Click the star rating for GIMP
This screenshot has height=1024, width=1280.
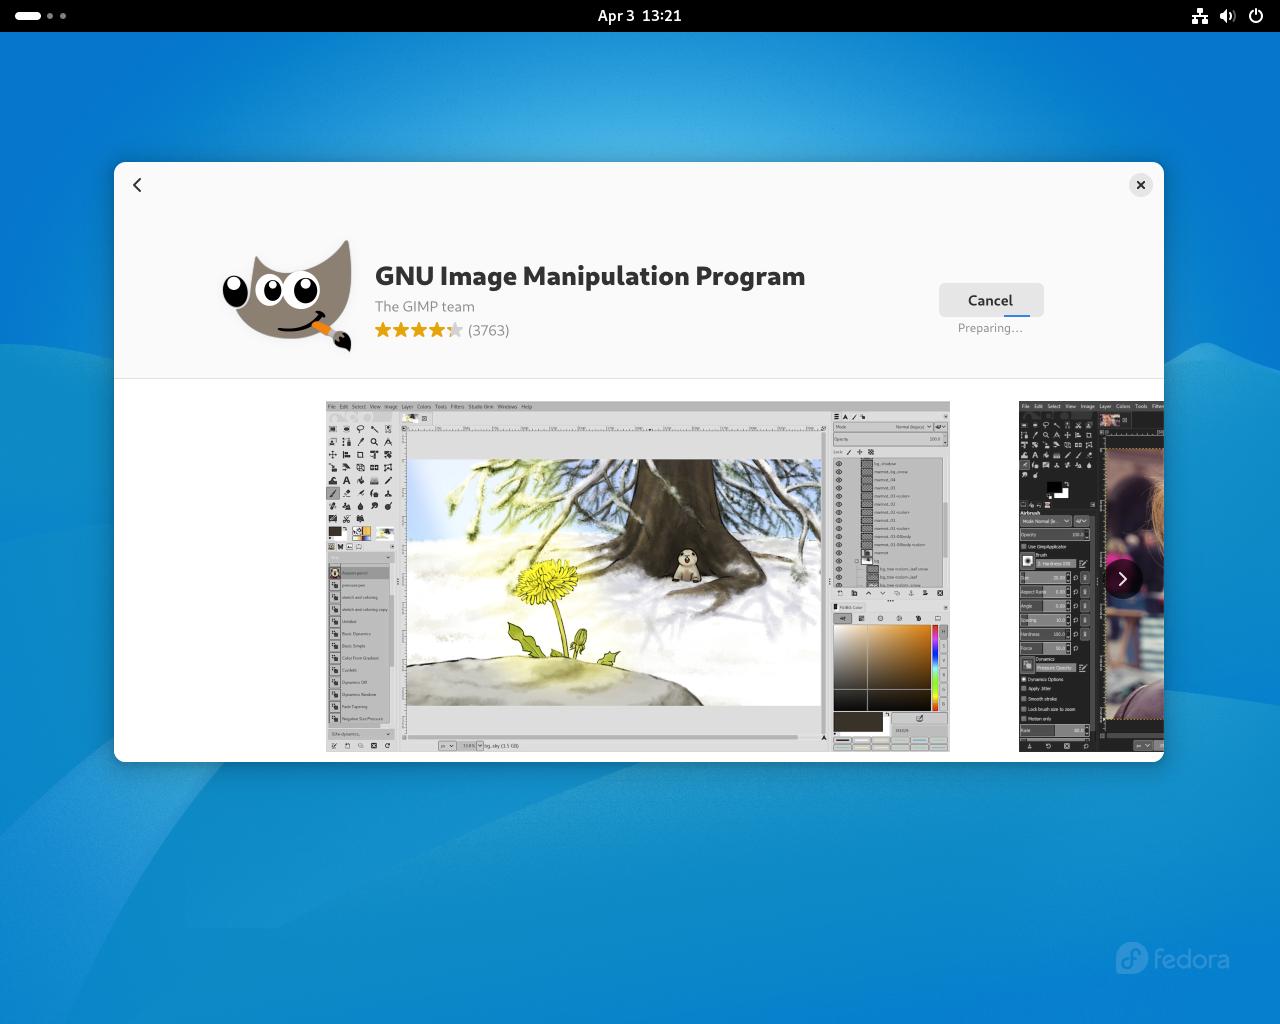419,330
